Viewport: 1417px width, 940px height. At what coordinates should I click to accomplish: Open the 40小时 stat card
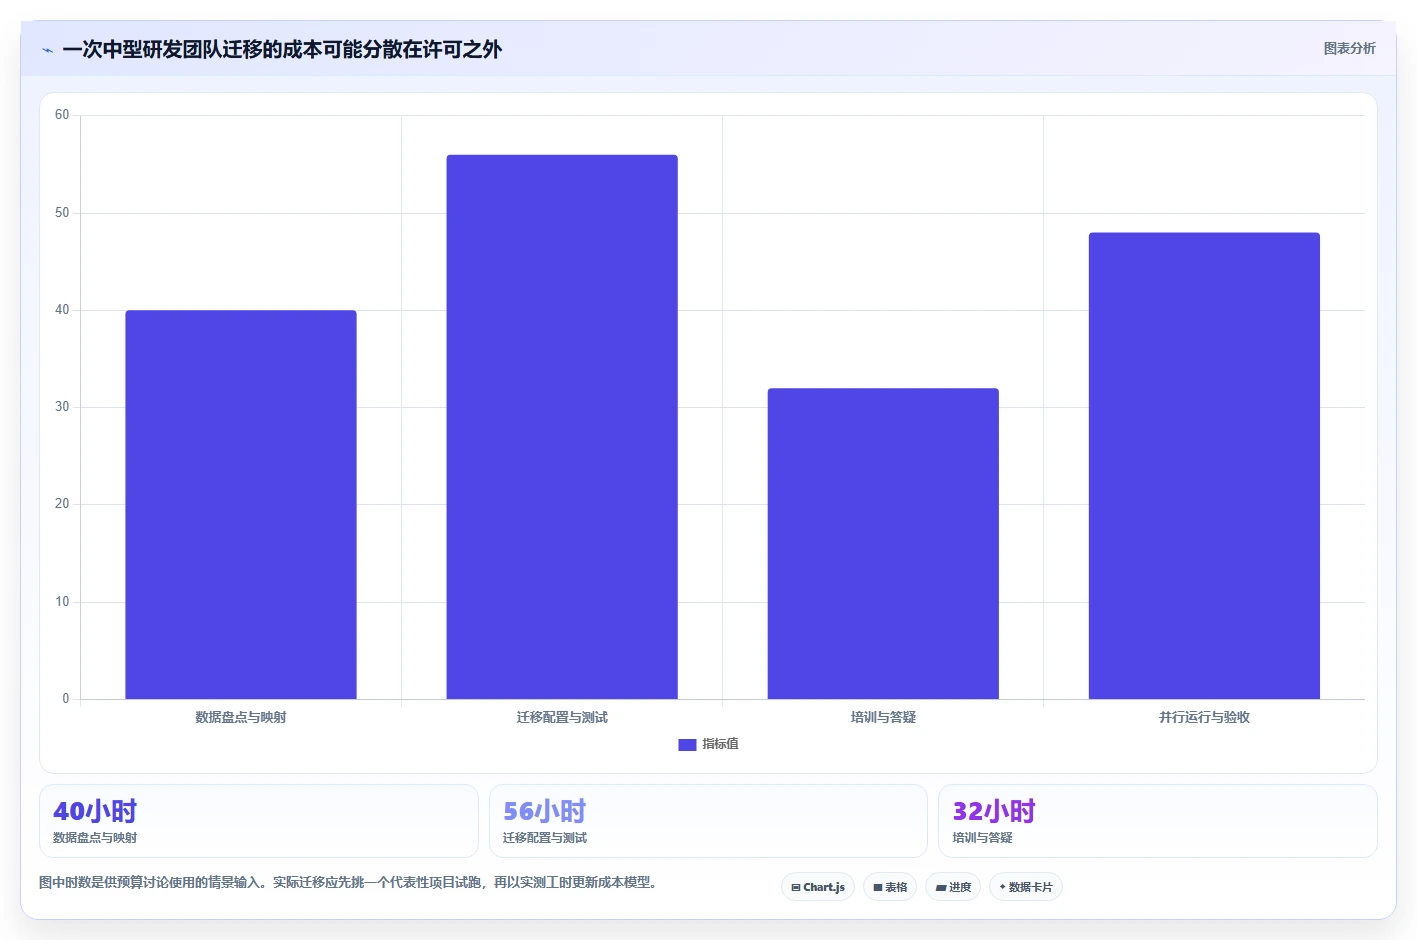259,821
